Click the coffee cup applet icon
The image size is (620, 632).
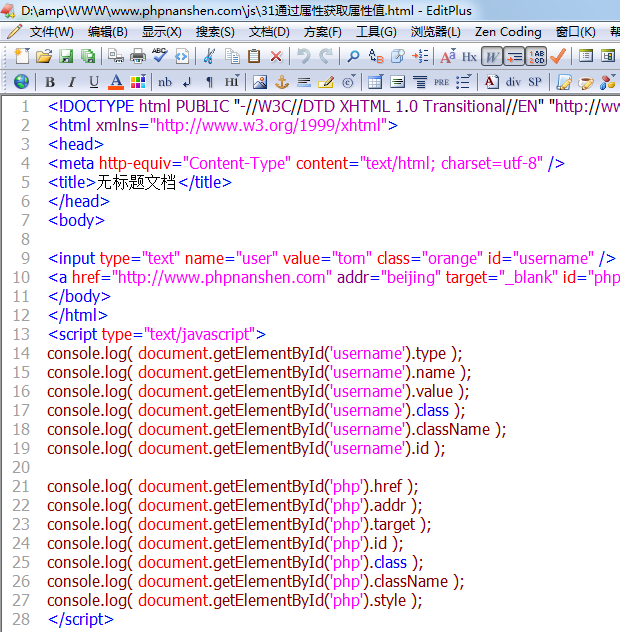[586, 83]
